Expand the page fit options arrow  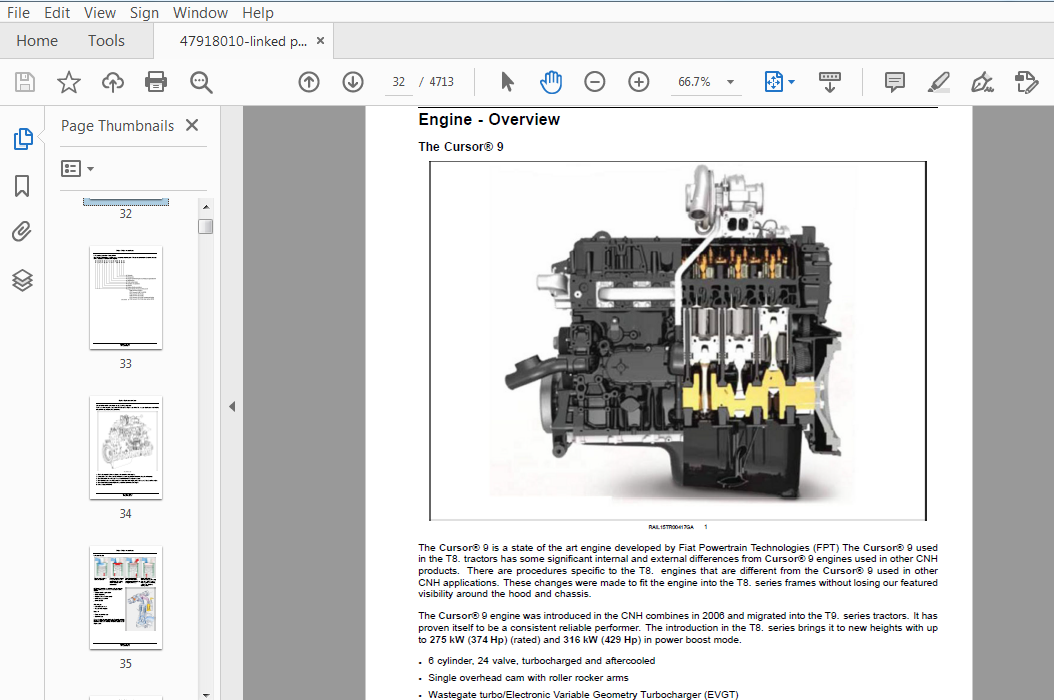(x=791, y=82)
